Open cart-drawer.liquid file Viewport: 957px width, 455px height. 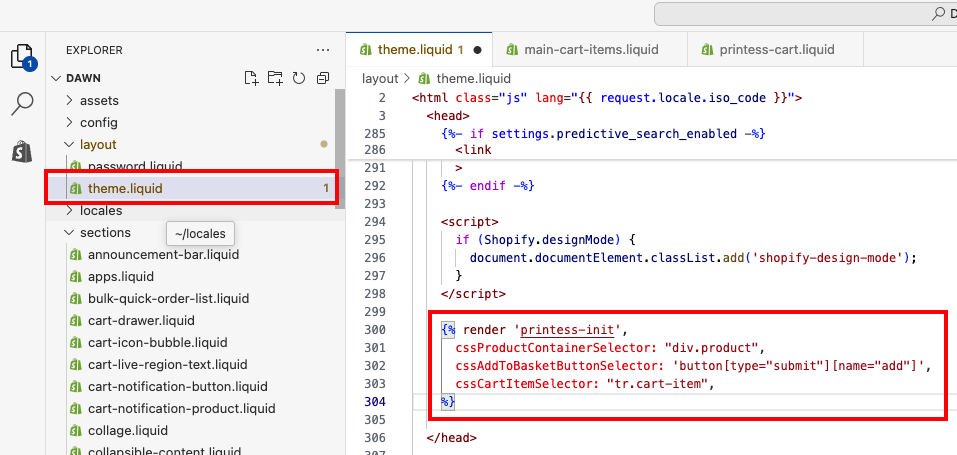point(140,320)
